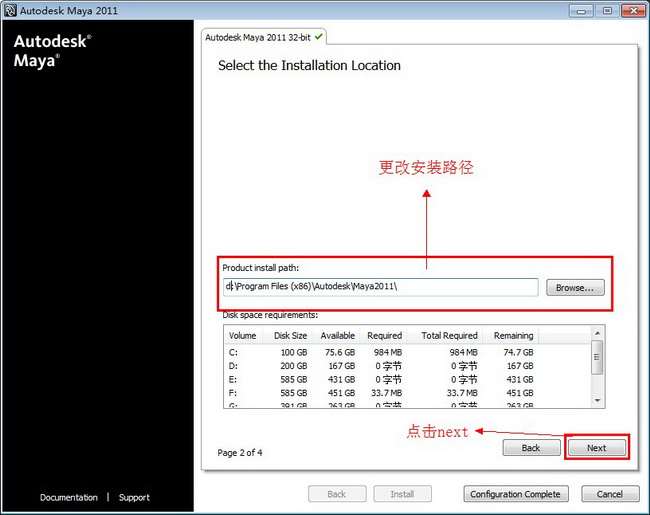Close the Autodesk Maya 2011 window
This screenshot has height=515, width=650.
pos(633,10)
